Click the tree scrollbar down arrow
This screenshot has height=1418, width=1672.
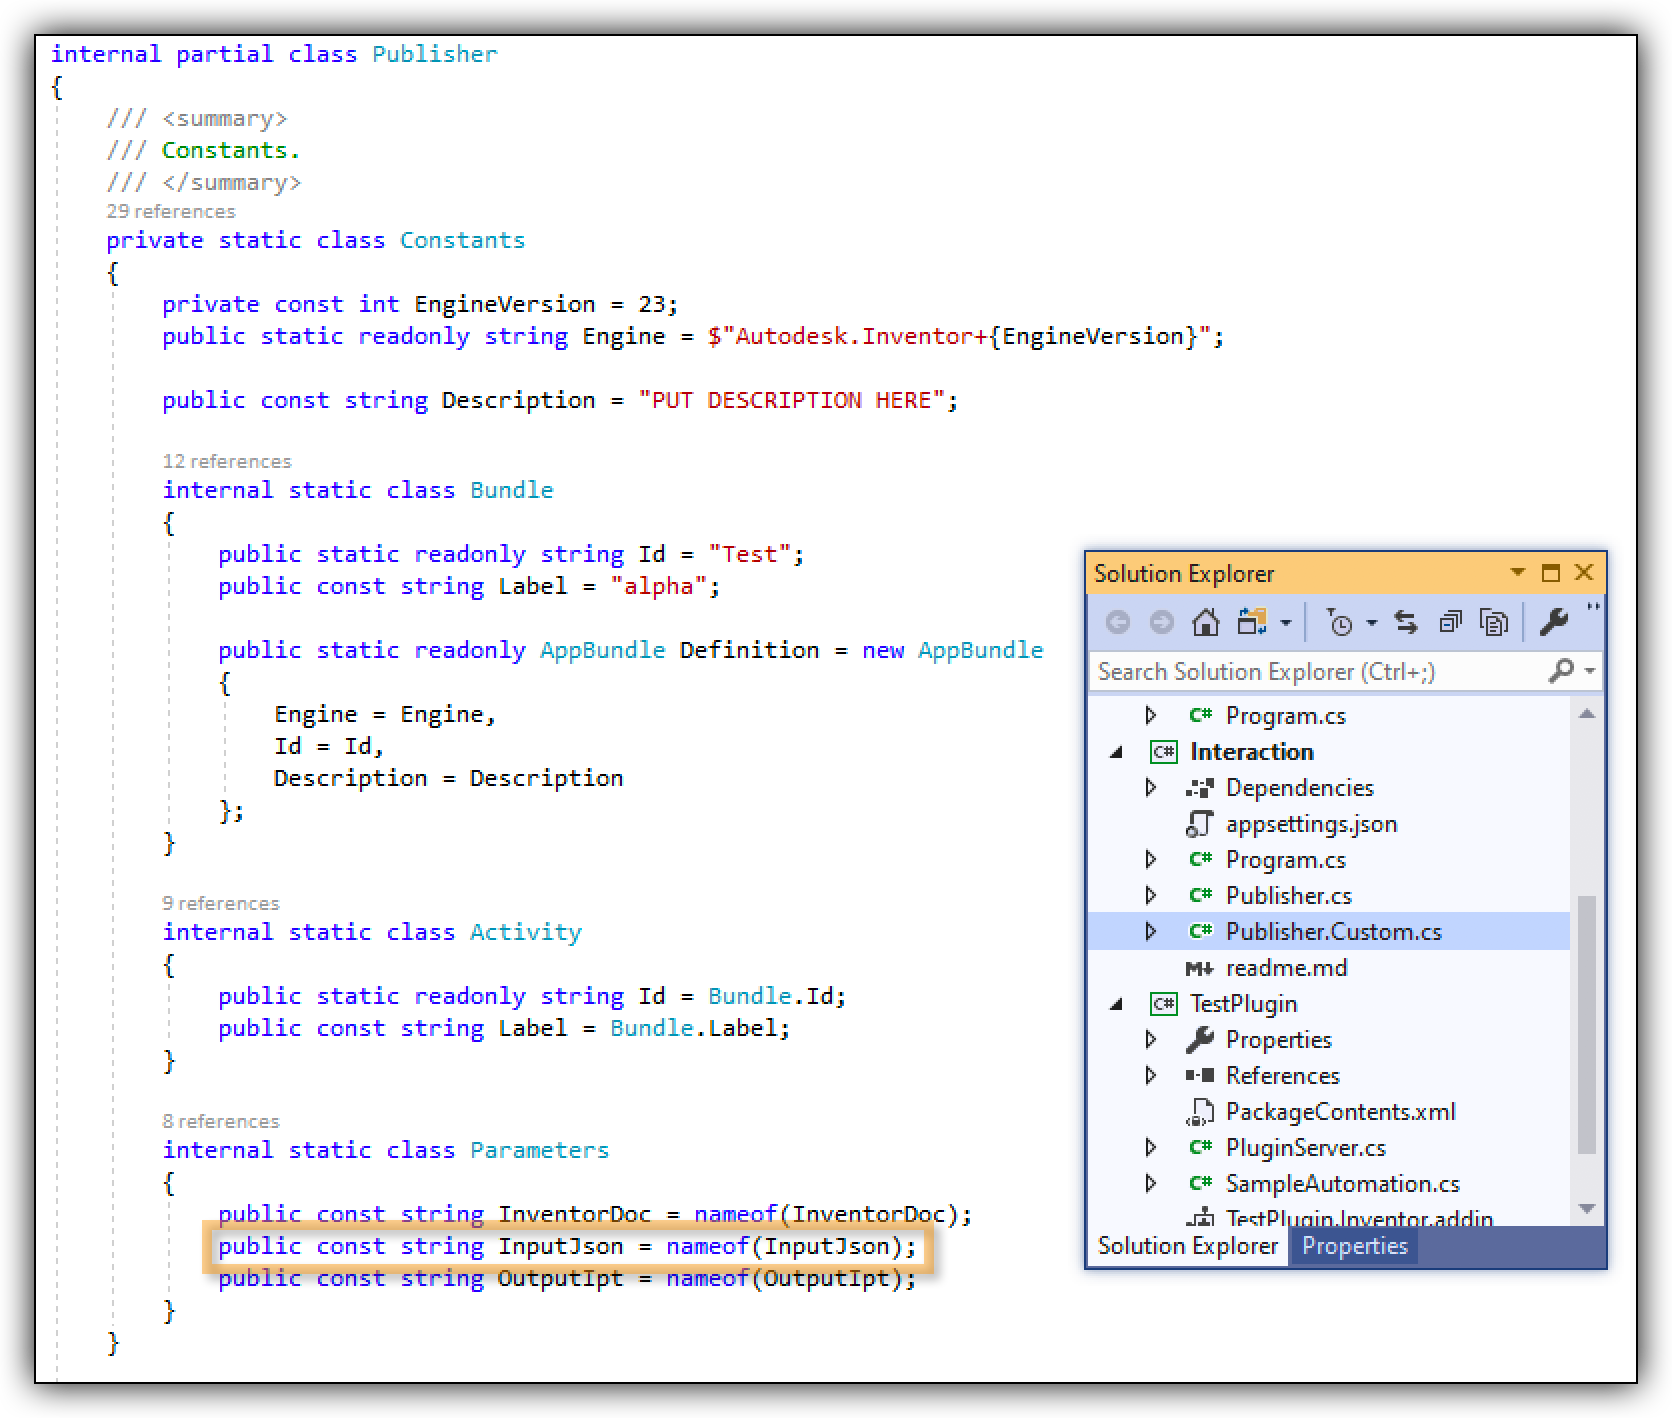click(1587, 1209)
